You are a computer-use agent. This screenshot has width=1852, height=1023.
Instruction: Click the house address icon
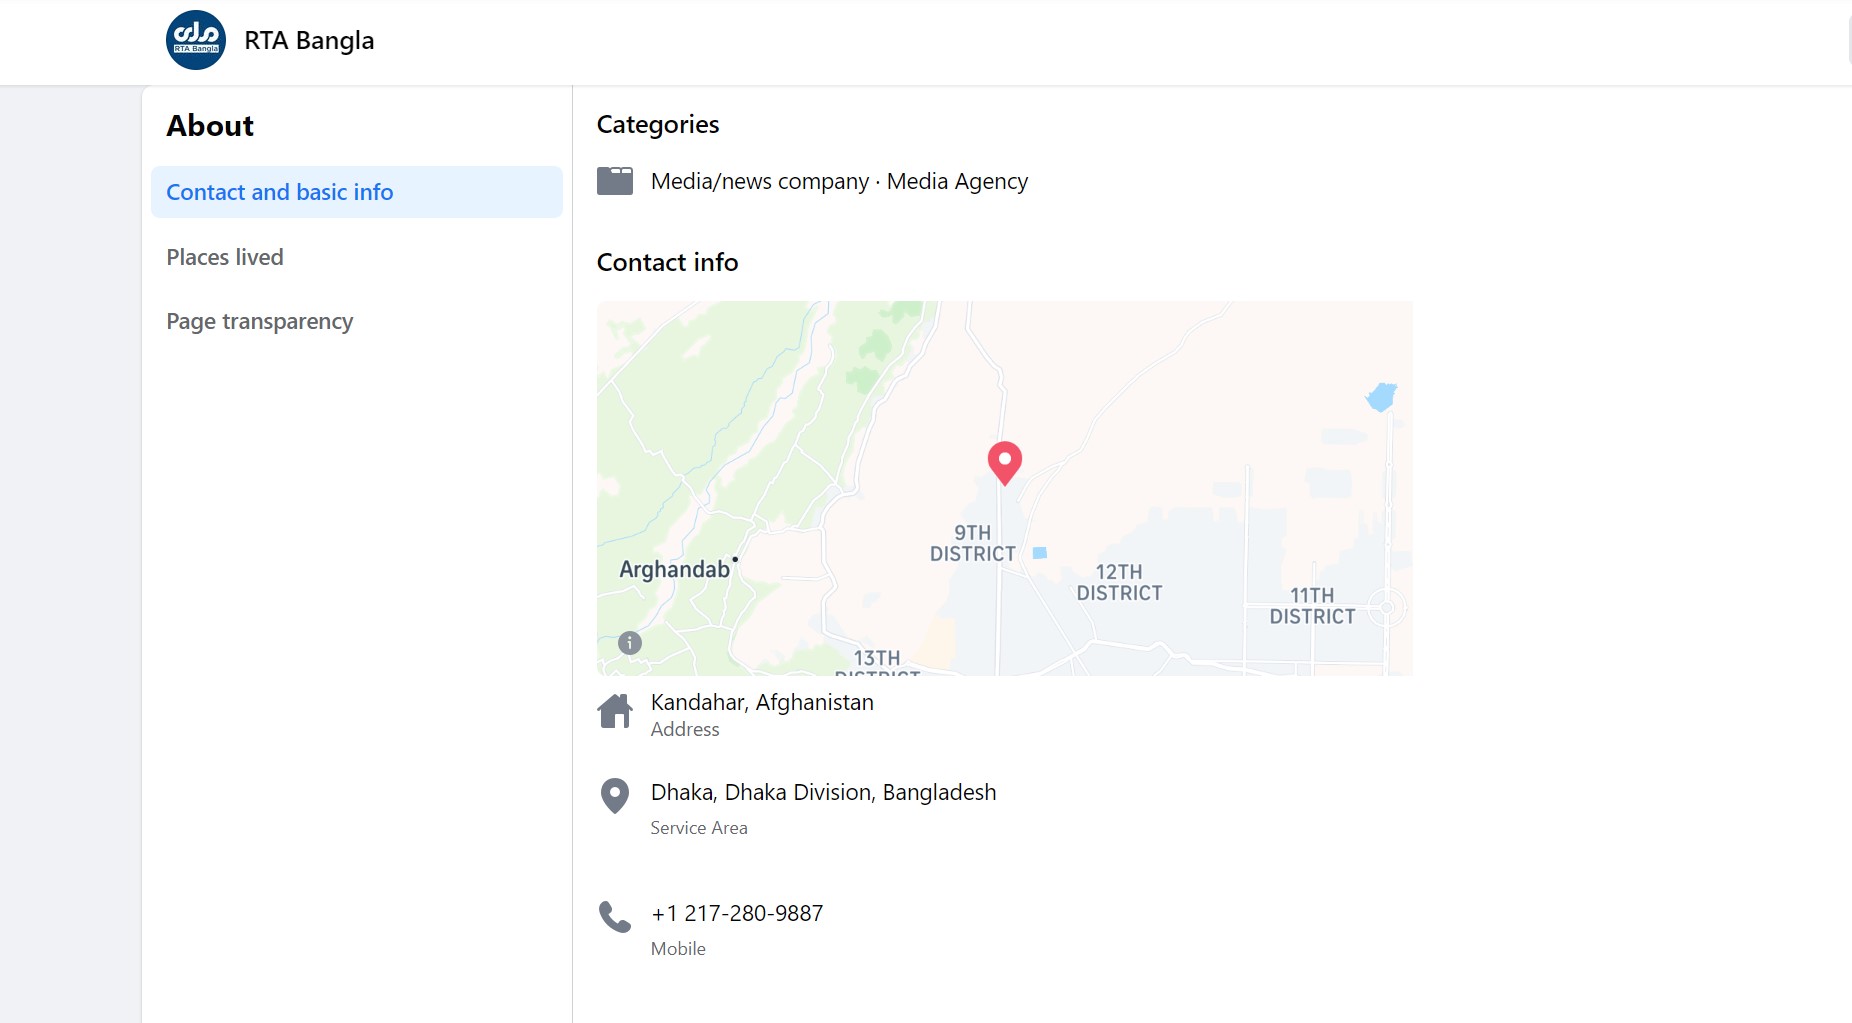tap(615, 712)
